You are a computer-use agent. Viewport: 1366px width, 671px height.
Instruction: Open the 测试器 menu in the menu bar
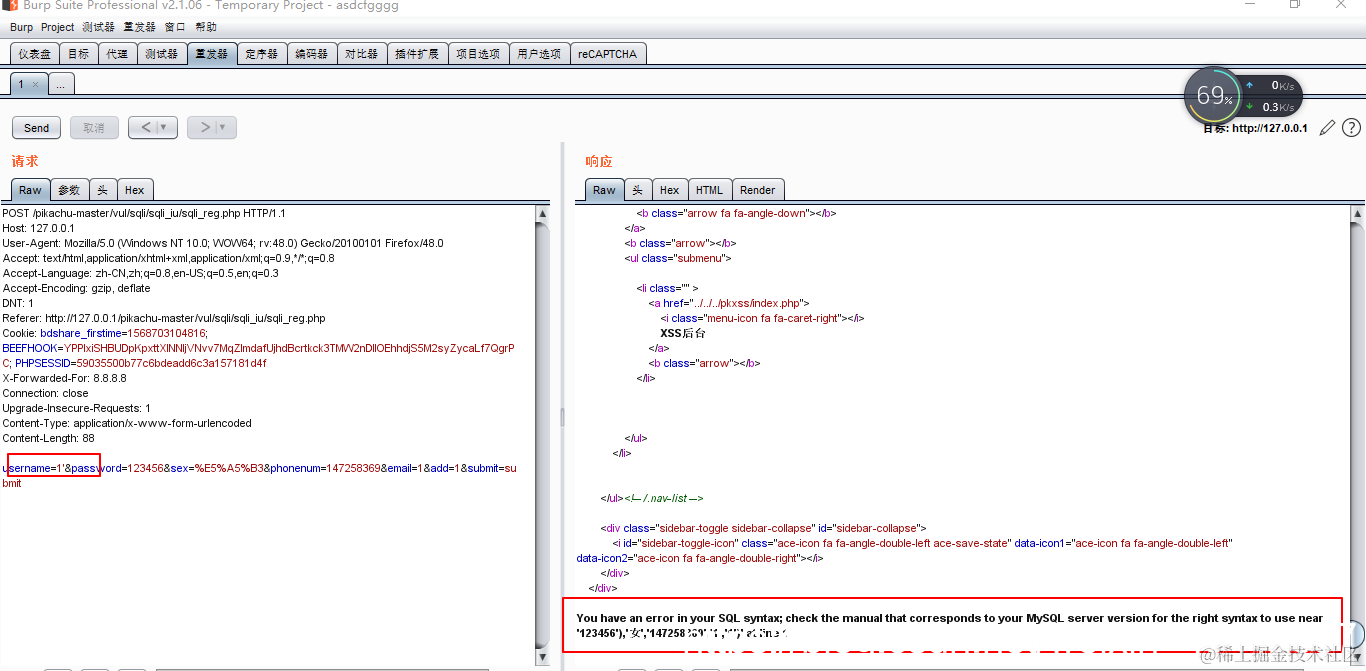click(x=98, y=27)
